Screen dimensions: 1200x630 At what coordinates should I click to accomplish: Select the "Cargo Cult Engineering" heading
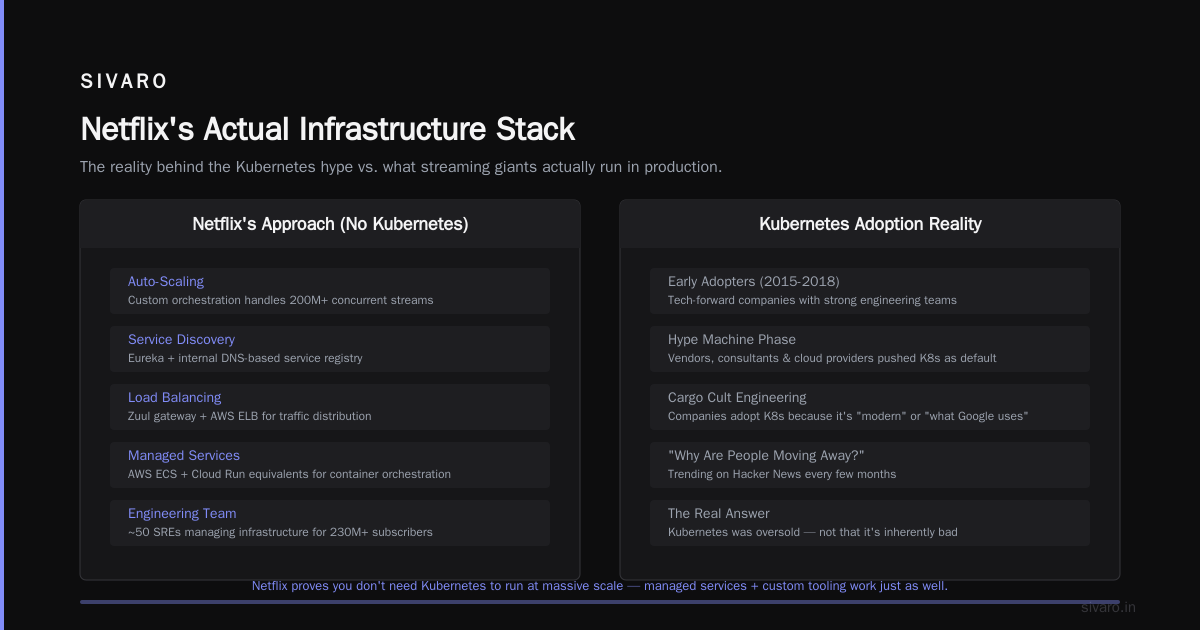point(737,398)
